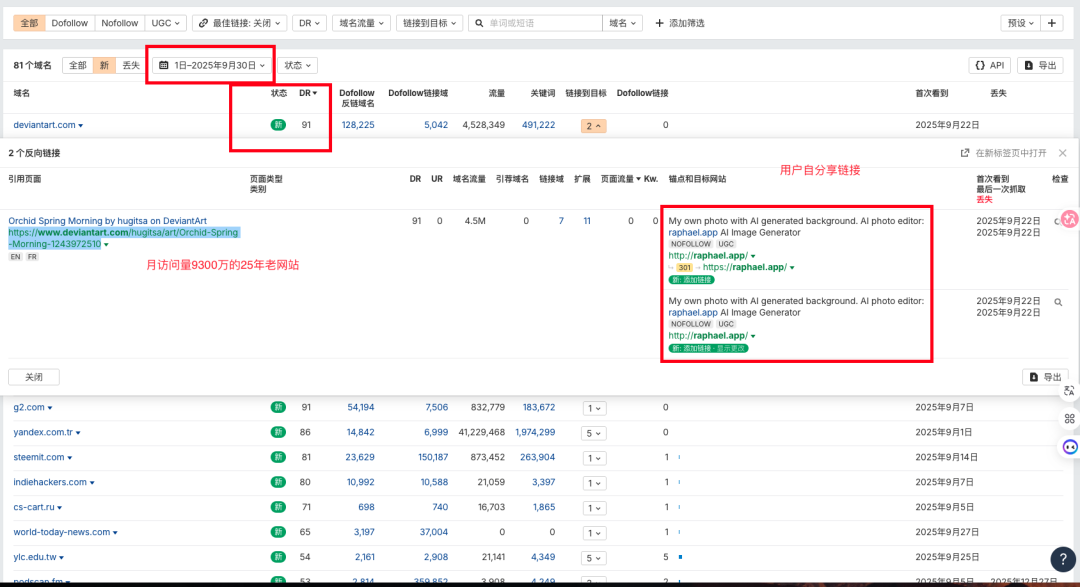The width and height of the screenshot is (1080, 587).
Task: Open the 域名流量 filter dropdown
Action: pos(361,23)
